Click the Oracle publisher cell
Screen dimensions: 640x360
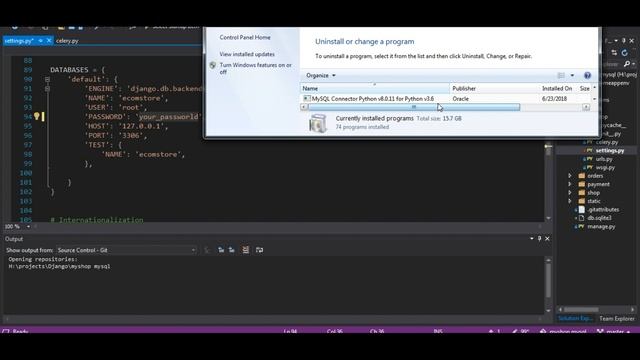(460, 99)
